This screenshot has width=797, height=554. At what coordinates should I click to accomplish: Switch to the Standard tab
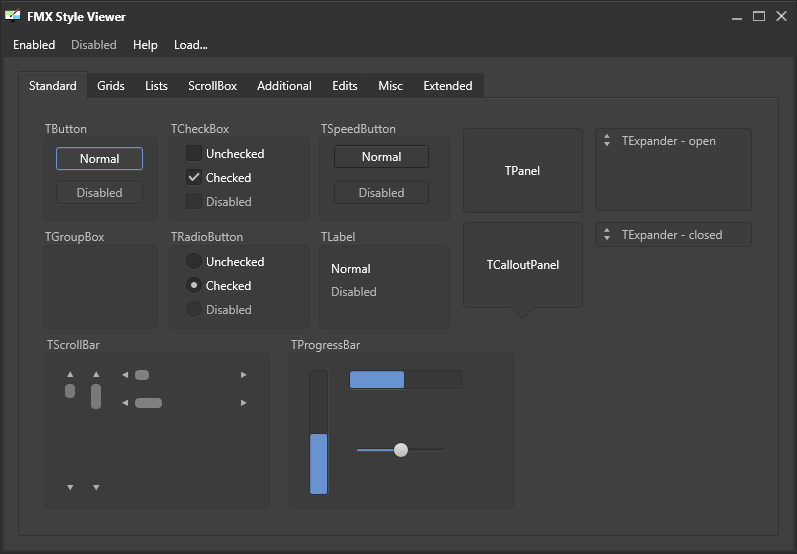tap(53, 85)
